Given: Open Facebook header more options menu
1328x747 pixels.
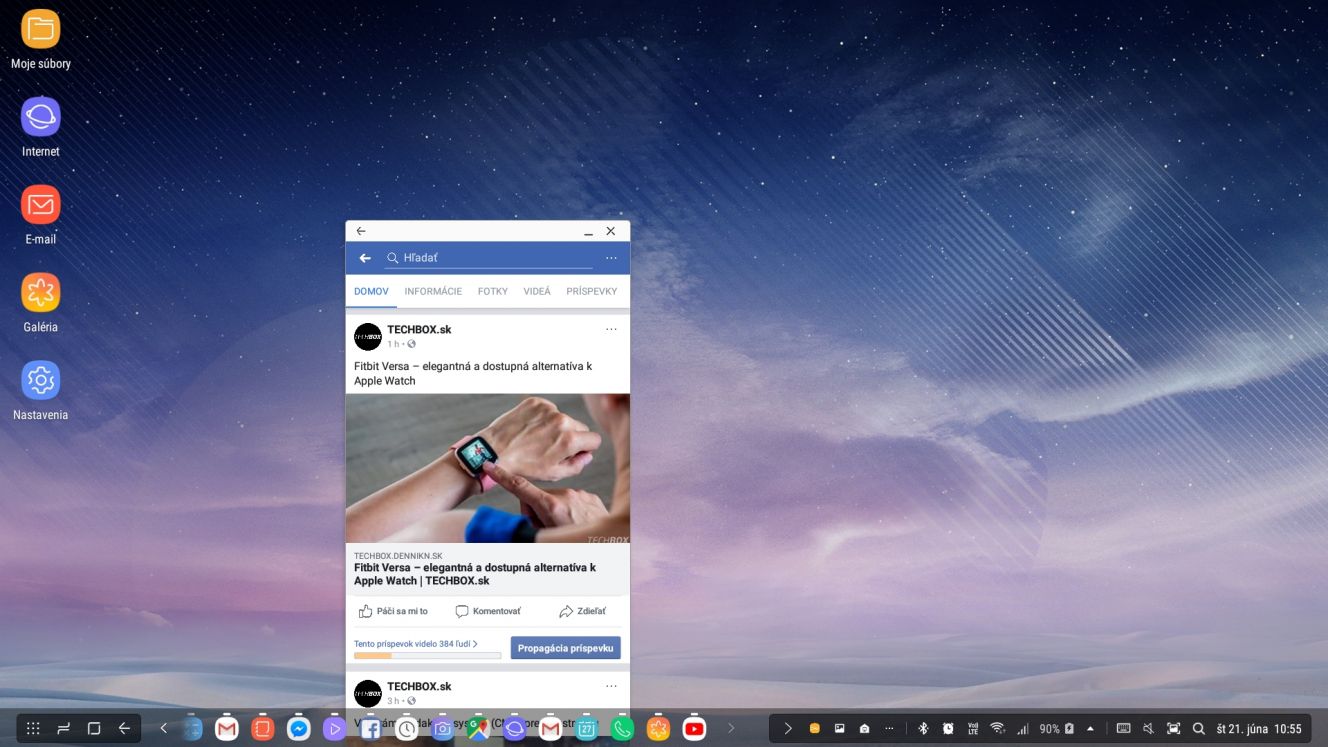Looking at the screenshot, I should tap(611, 258).
